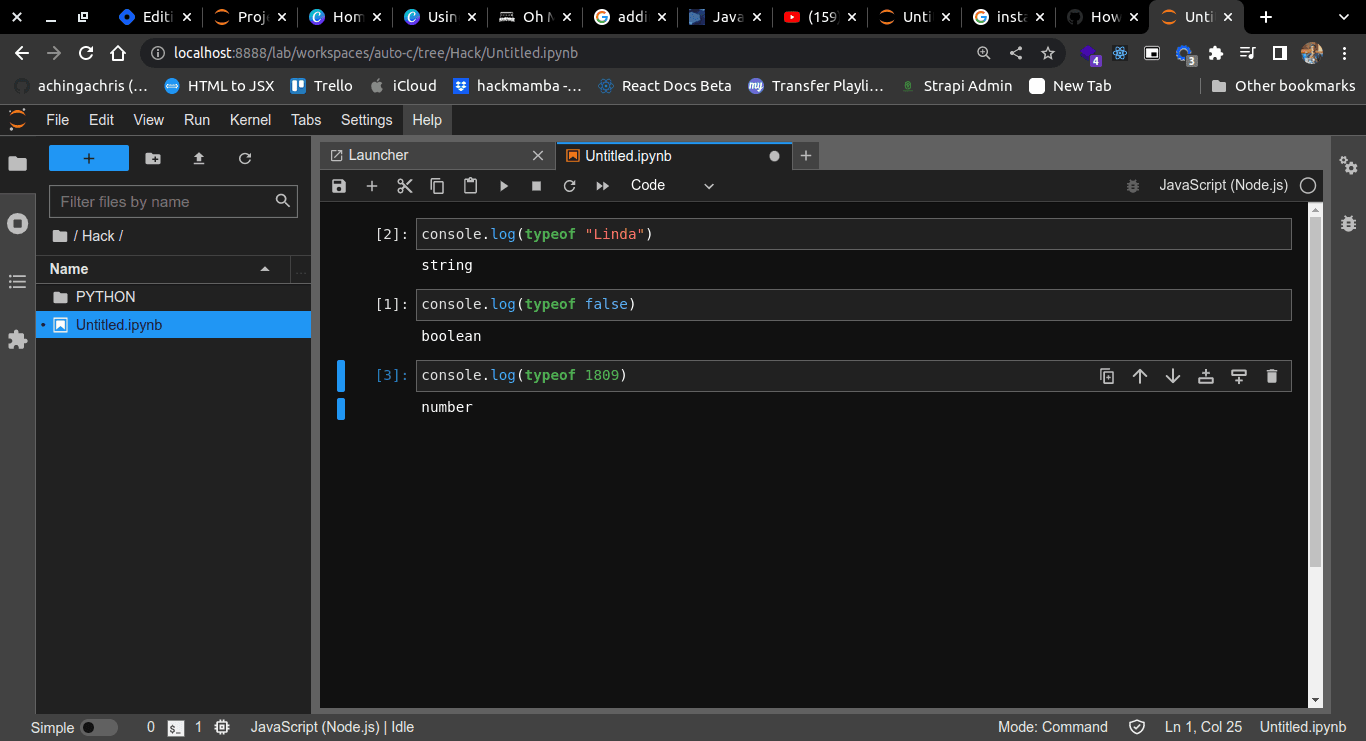Open the Extension Manager puzzle icon

click(17, 340)
